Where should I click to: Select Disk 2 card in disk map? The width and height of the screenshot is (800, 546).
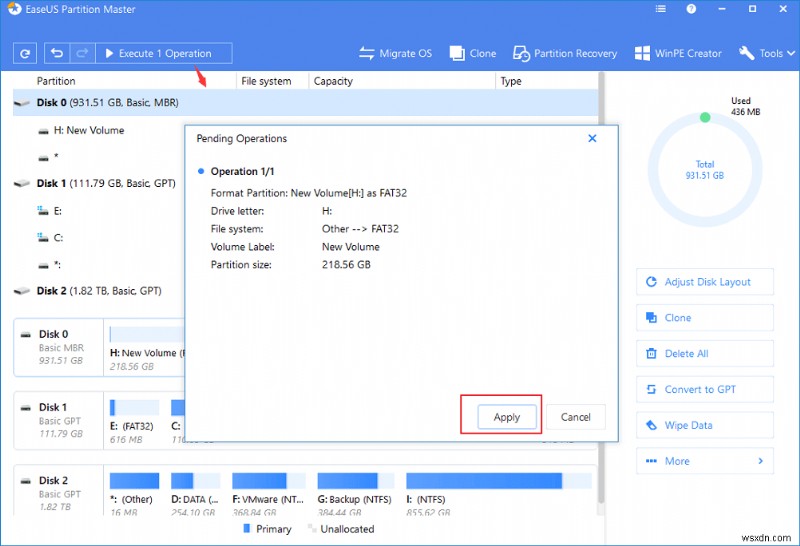click(59, 492)
